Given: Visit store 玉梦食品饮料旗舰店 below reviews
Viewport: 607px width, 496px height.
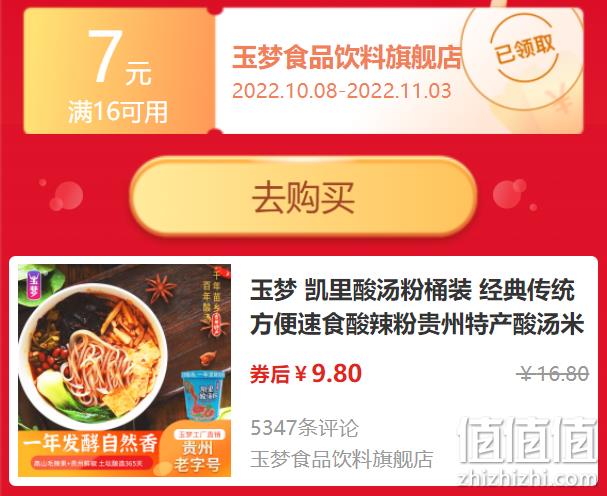Looking at the screenshot, I should click(341, 459).
